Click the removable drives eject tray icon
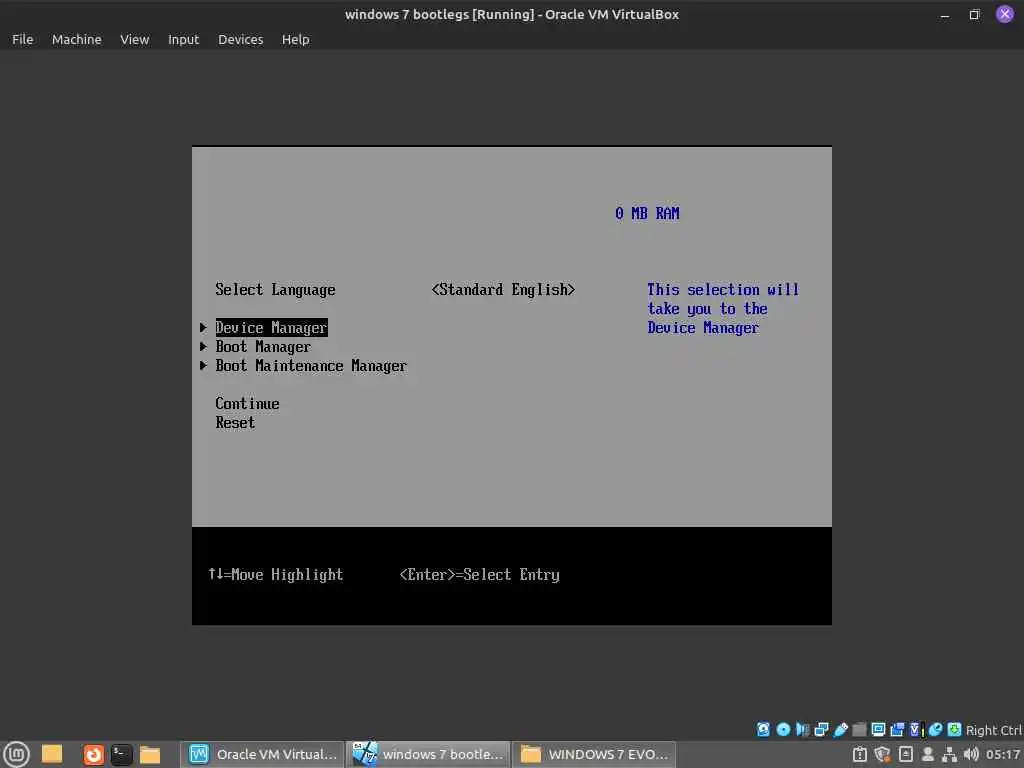1024x768 pixels. click(x=906, y=754)
